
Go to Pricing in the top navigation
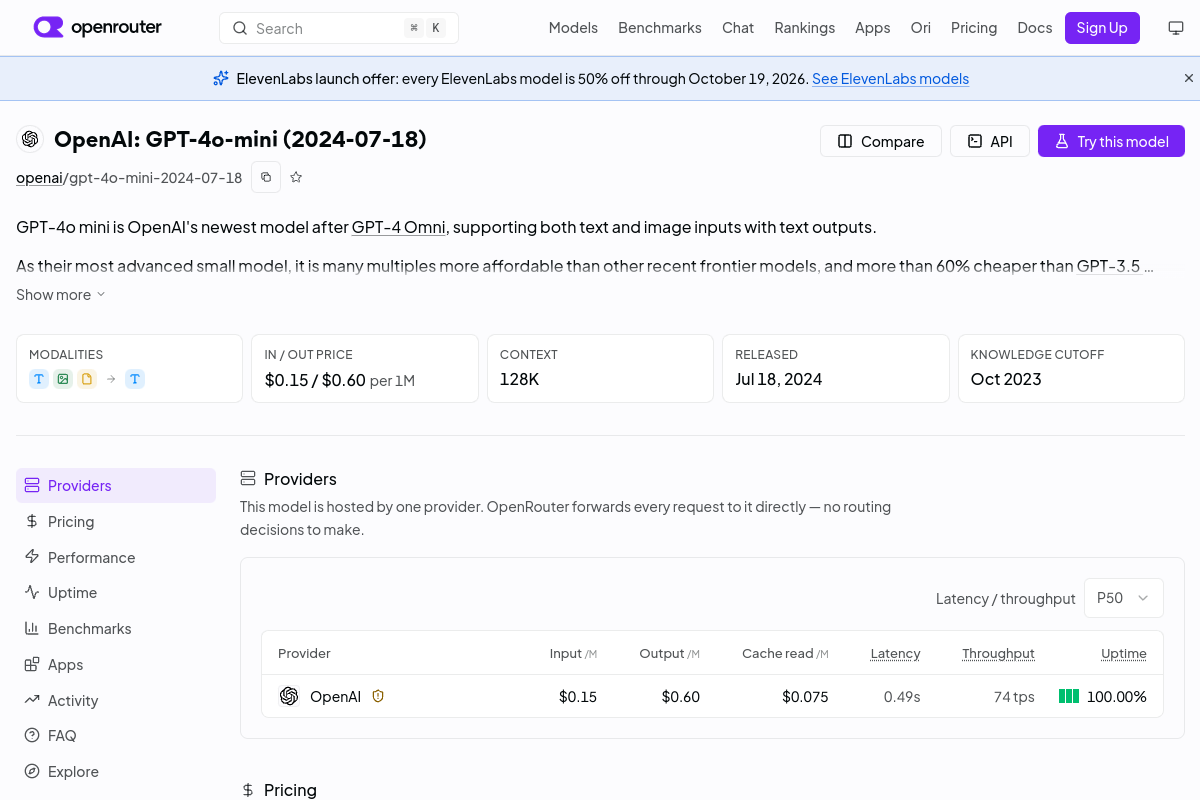tap(974, 28)
